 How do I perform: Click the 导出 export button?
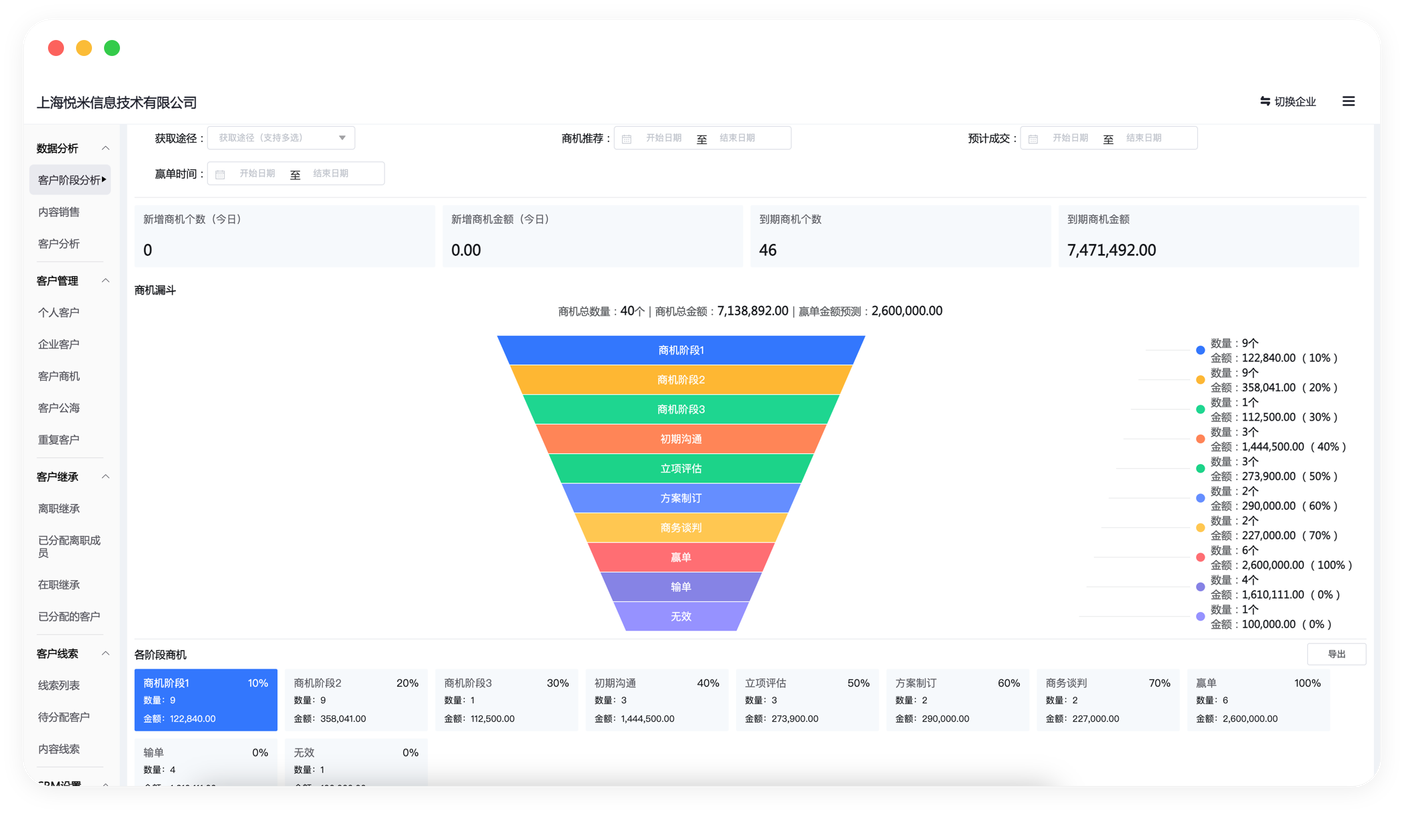point(1336,654)
